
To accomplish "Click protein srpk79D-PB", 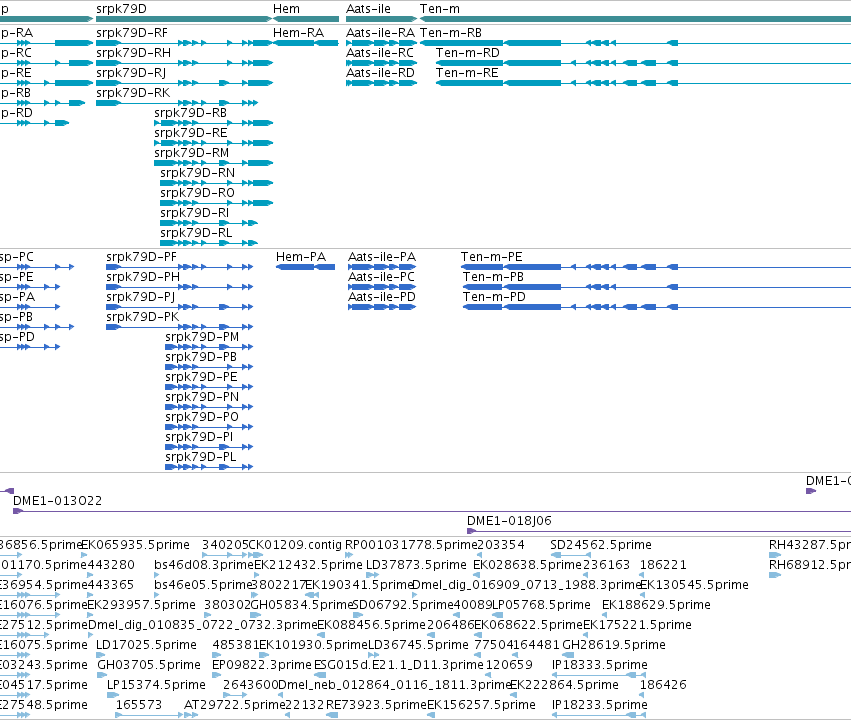I will pyautogui.click(x=201, y=358).
